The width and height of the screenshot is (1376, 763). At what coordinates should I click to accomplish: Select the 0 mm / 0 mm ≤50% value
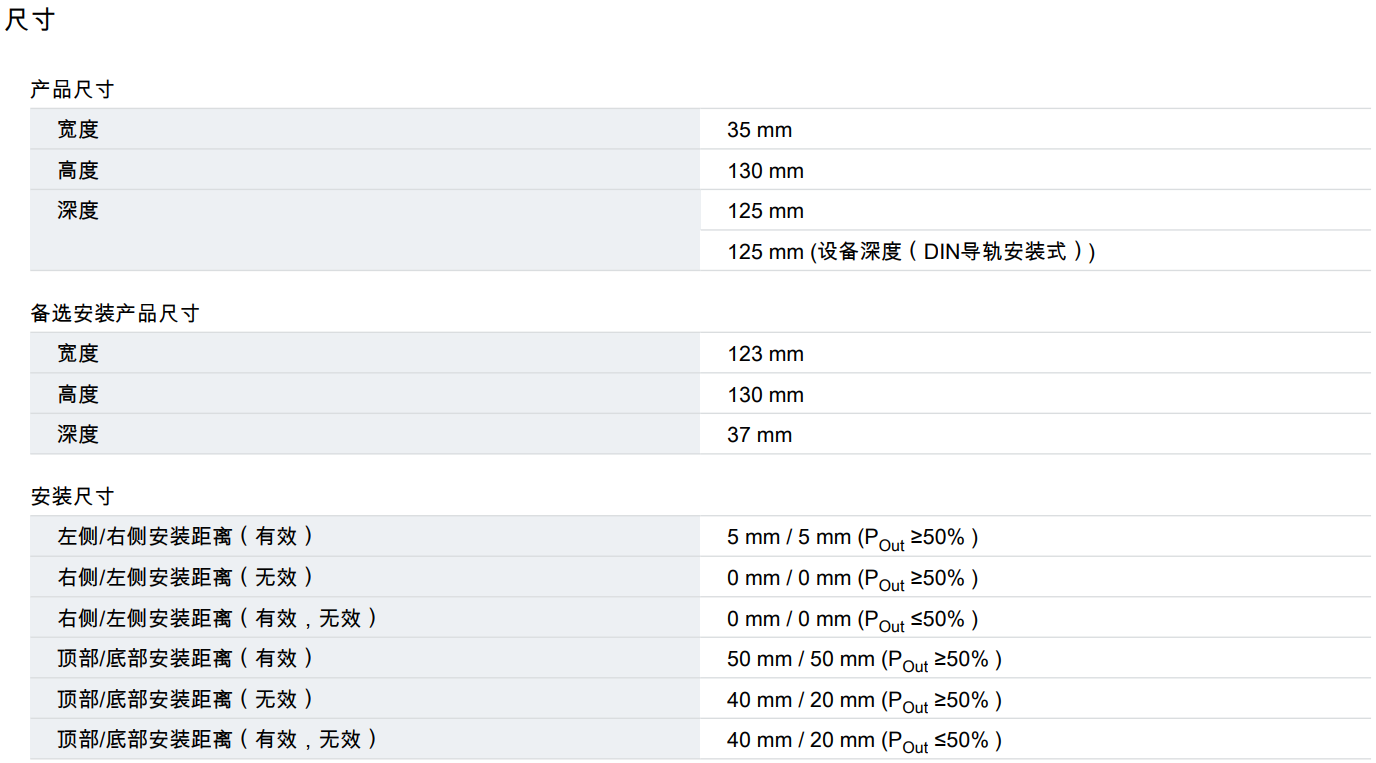pos(852,620)
